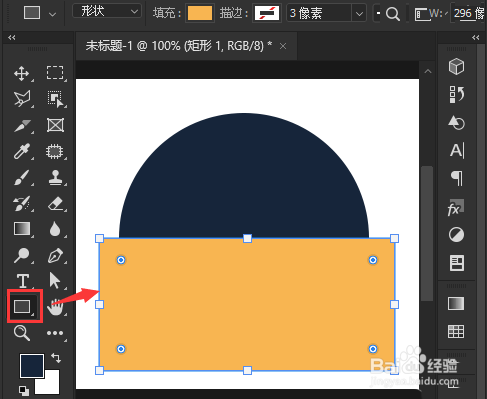Click the foreground color swatch
Image resolution: width=487 pixels, height=399 pixels.
(32, 366)
